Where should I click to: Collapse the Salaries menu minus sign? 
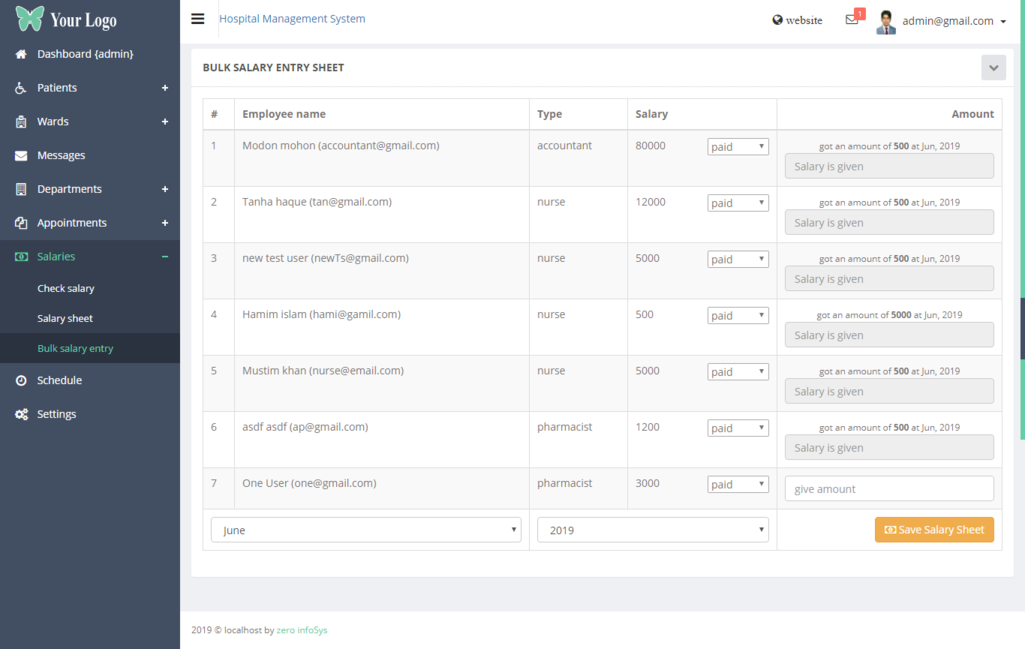click(165, 257)
